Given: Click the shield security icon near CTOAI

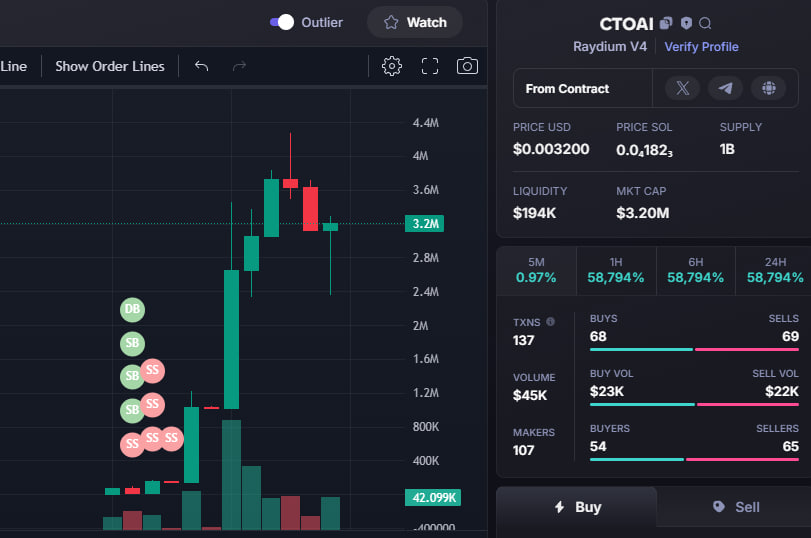Looking at the screenshot, I should point(686,23).
